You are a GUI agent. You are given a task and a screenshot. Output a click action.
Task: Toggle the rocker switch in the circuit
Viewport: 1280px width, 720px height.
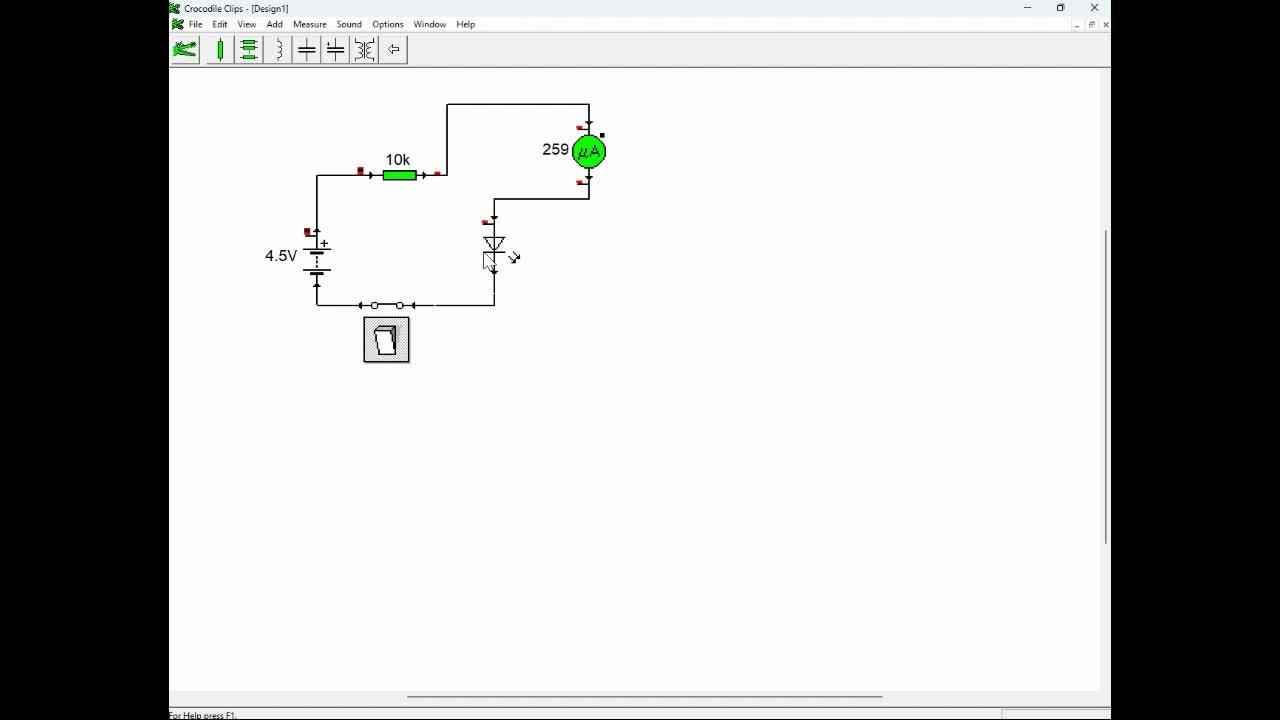coord(386,340)
